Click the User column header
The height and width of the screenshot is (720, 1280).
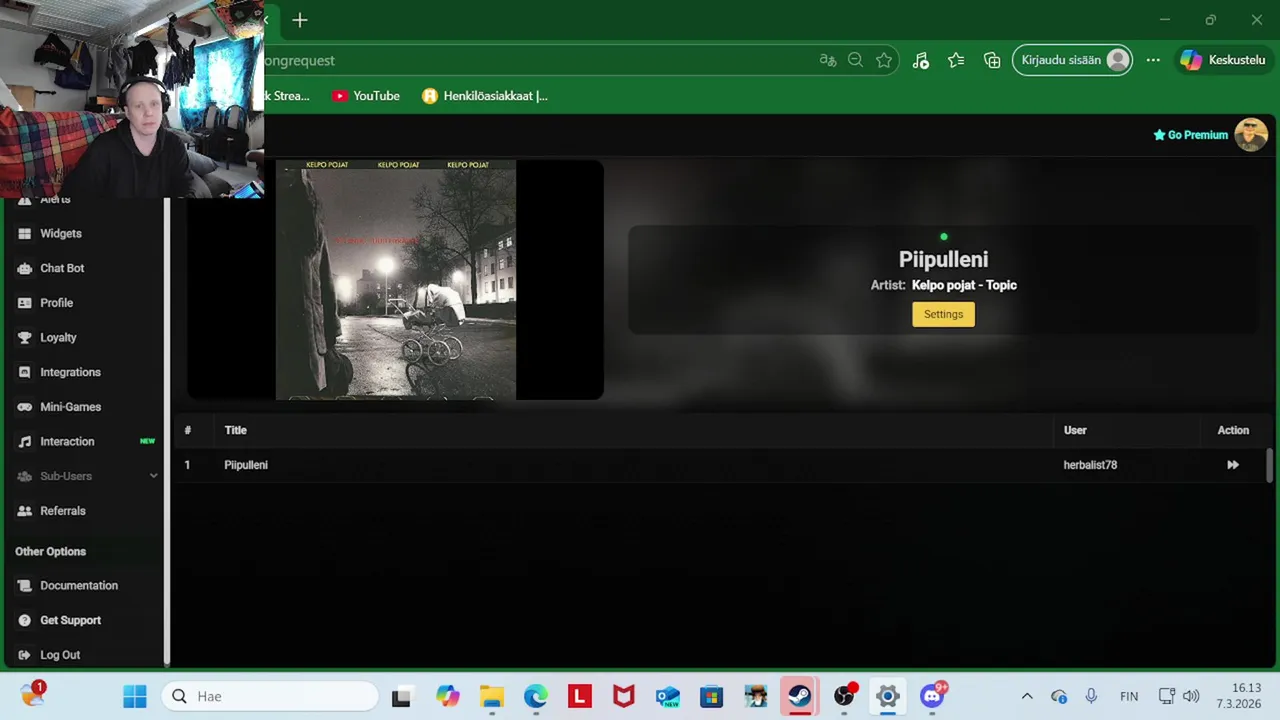coord(1075,430)
